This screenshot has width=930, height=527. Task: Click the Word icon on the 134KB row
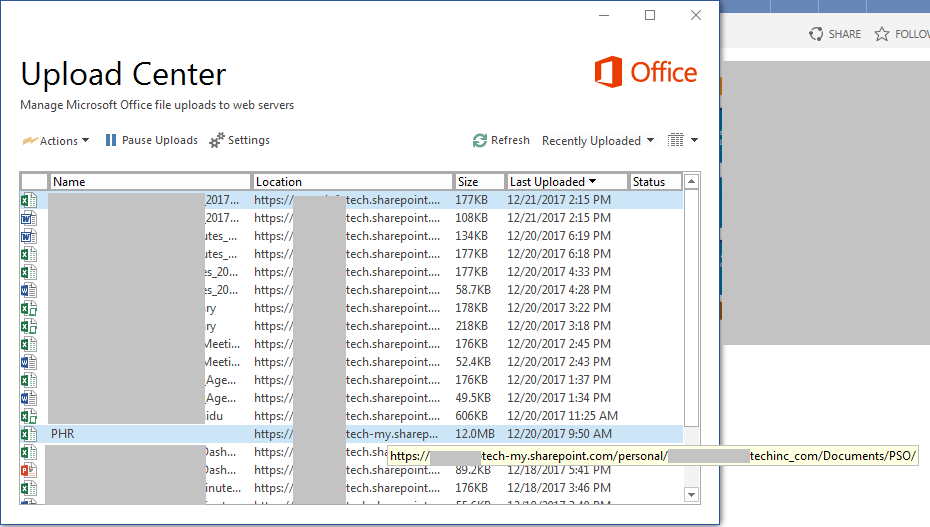coord(28,236)
